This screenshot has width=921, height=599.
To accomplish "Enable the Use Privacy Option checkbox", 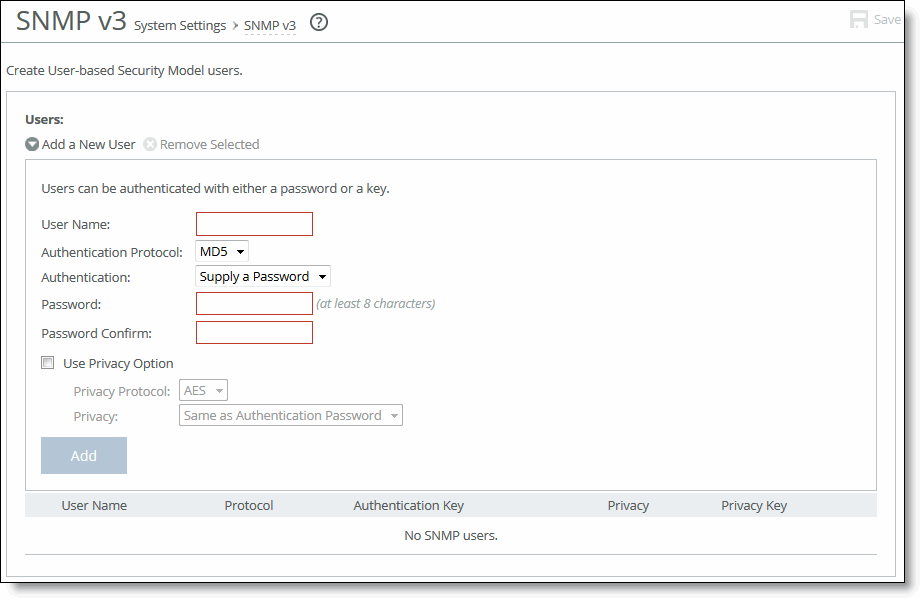I will 47,363.
